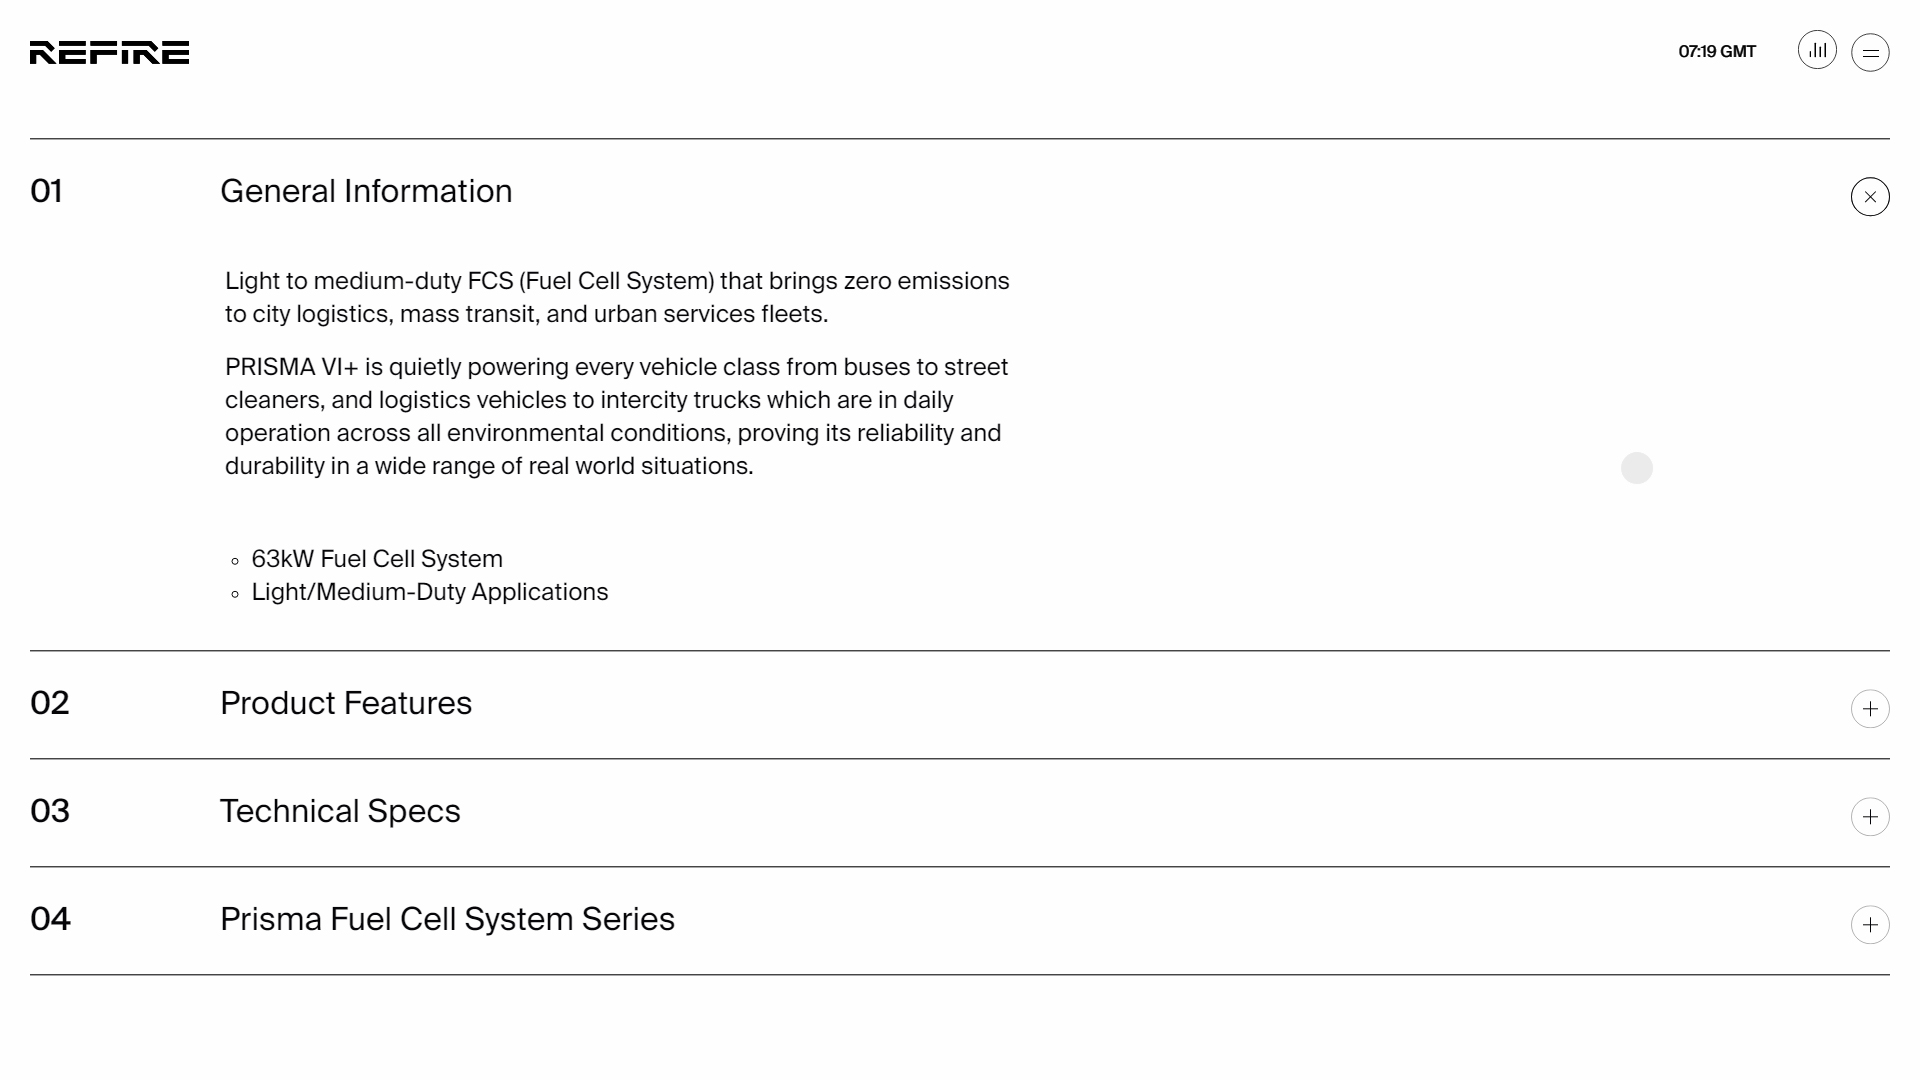
Task: Click the REFIRE logo
Action: point(109,53)
